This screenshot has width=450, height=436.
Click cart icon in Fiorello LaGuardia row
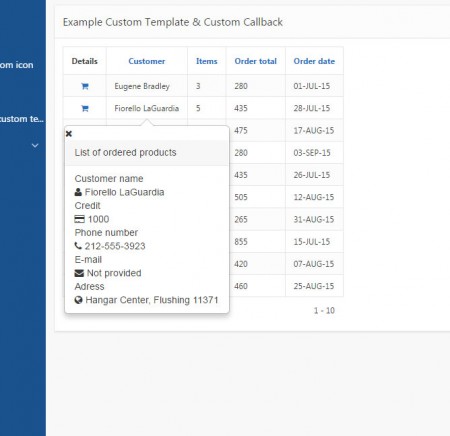[x=85, y=108]
